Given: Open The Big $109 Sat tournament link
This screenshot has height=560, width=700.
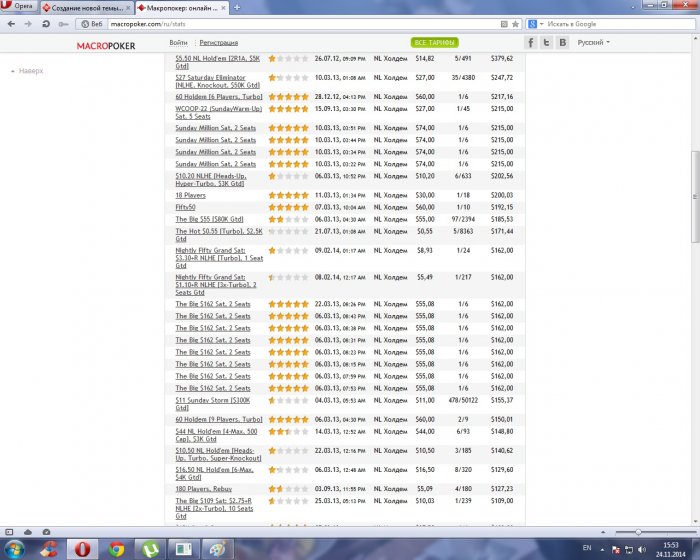Looking at the screenshot, I should coord(214,508).
